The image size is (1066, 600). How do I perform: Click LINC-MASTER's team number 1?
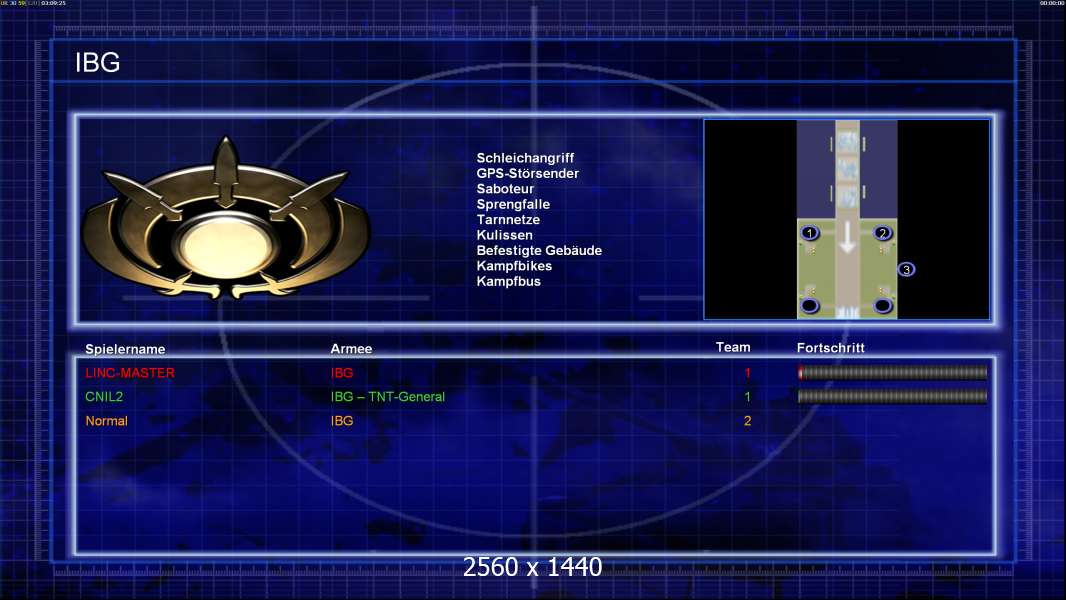(748, 373)
